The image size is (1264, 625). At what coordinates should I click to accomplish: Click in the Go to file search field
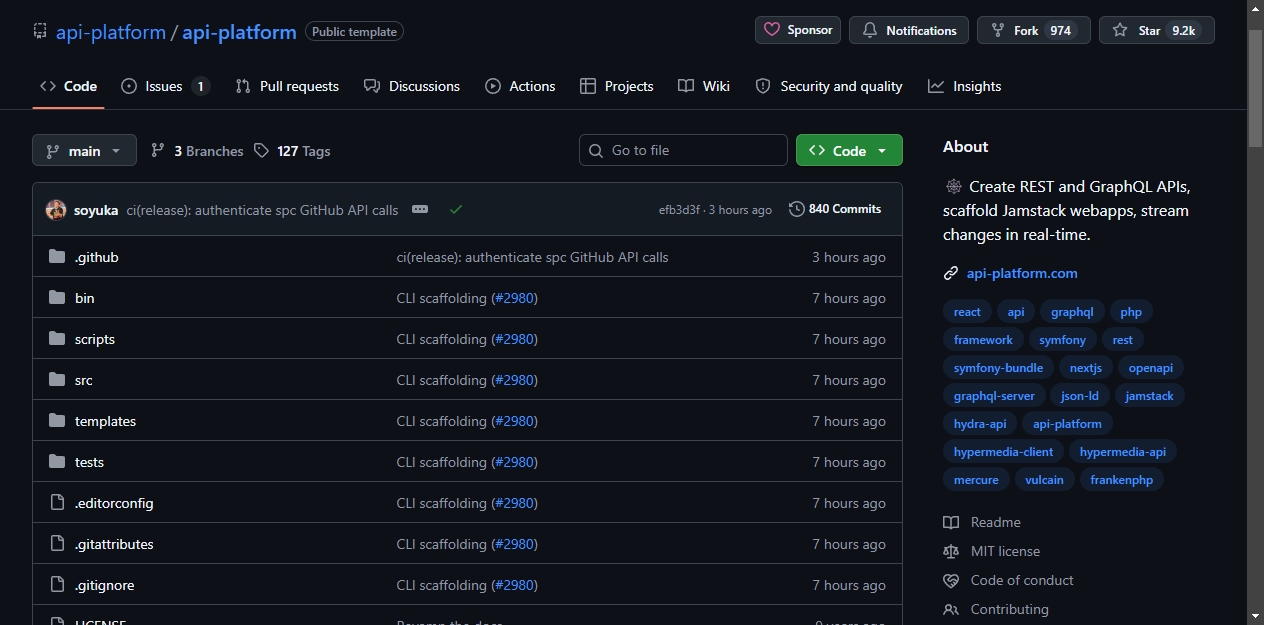point(683,150)
